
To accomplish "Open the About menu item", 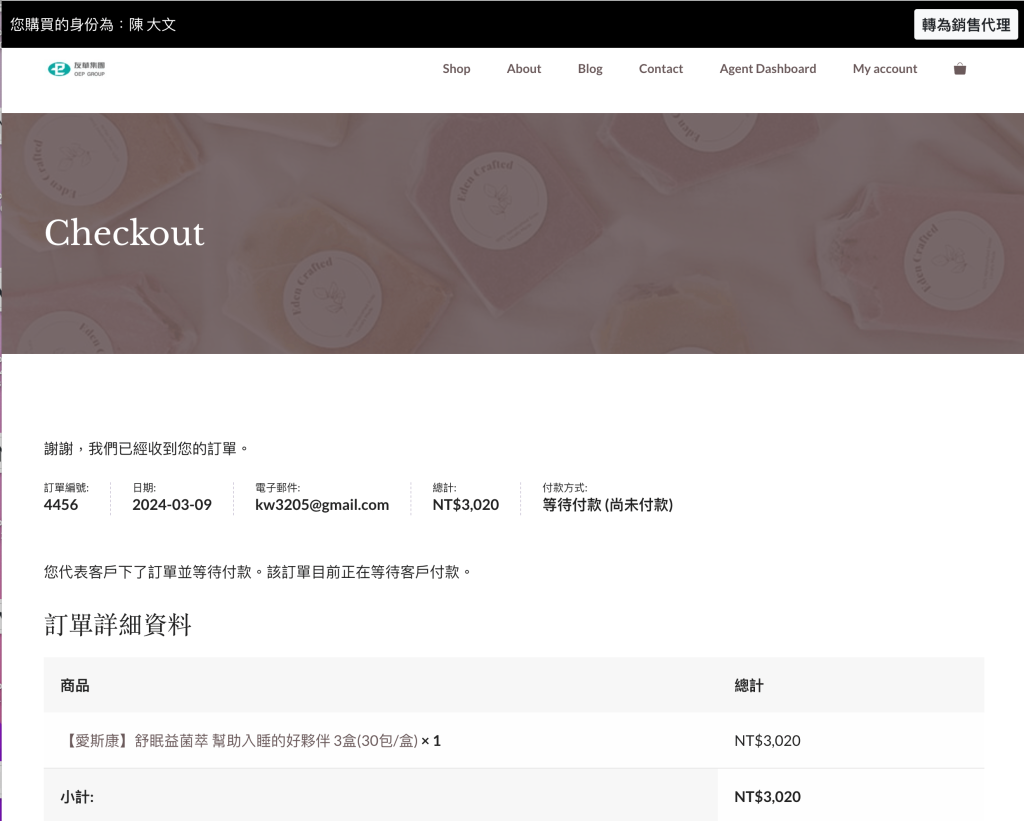I will pos(523,69).
